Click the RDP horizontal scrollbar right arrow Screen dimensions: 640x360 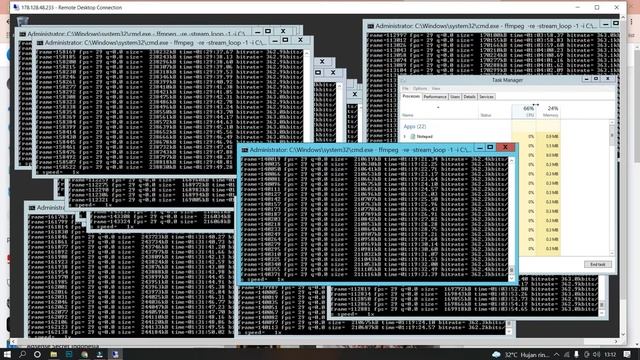(616, 341)
